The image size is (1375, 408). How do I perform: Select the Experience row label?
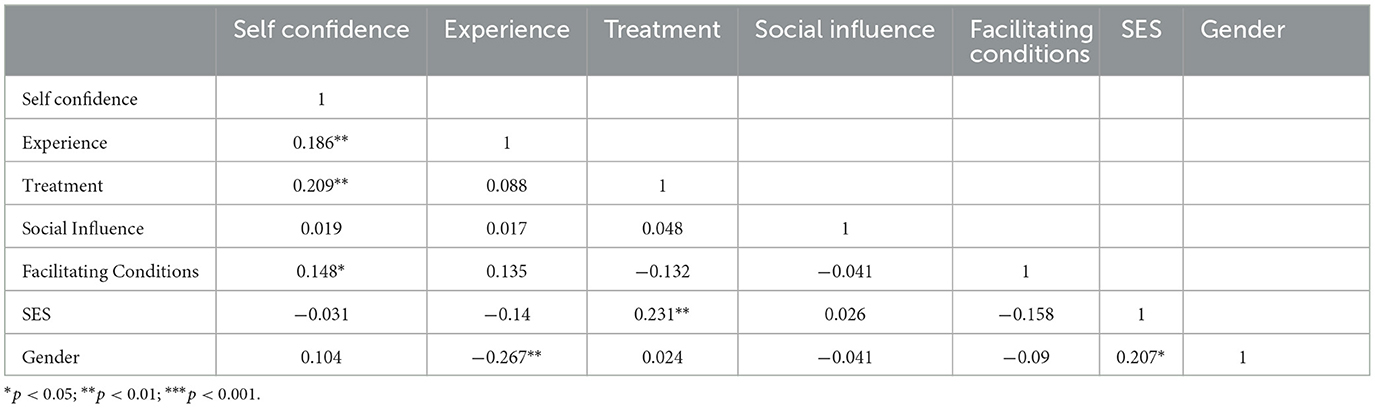click(x=64, y=142)
